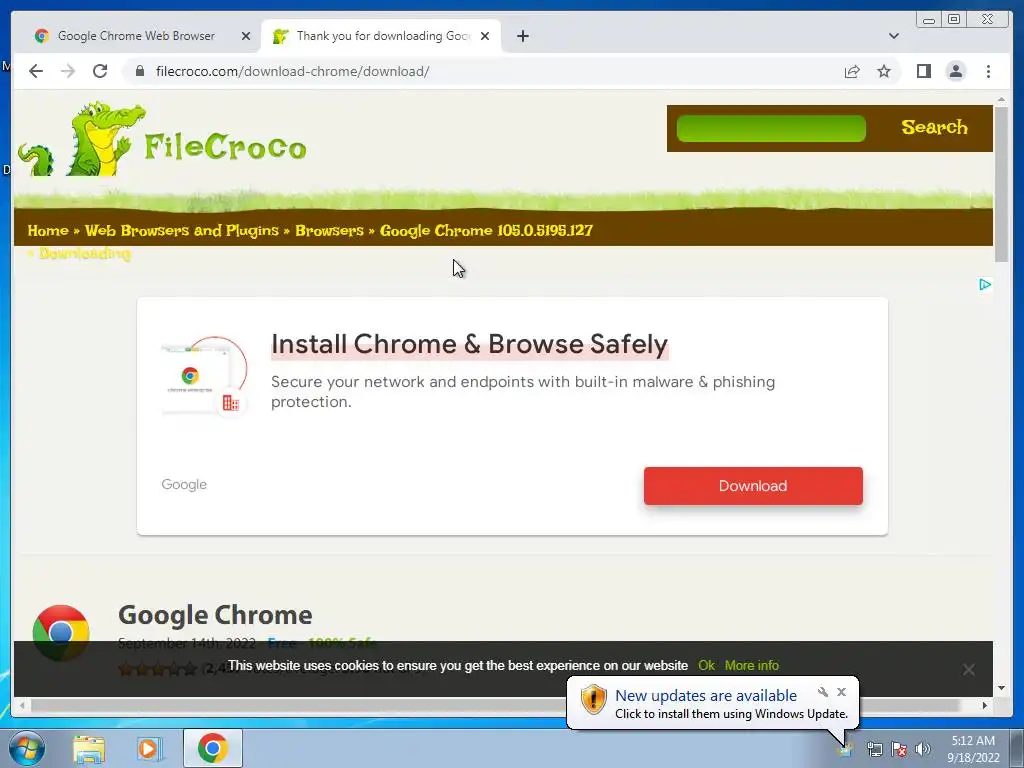
Task: Expand the tab search chevron
Action: point(893,36)
